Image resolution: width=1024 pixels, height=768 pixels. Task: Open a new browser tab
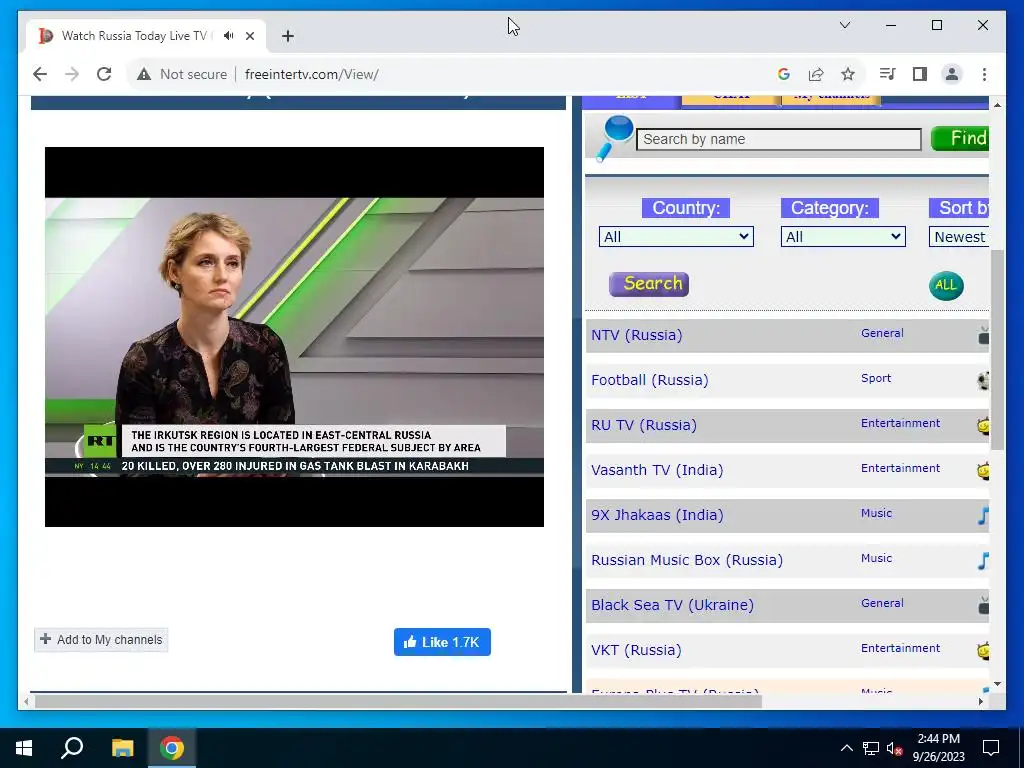[288, 36]
